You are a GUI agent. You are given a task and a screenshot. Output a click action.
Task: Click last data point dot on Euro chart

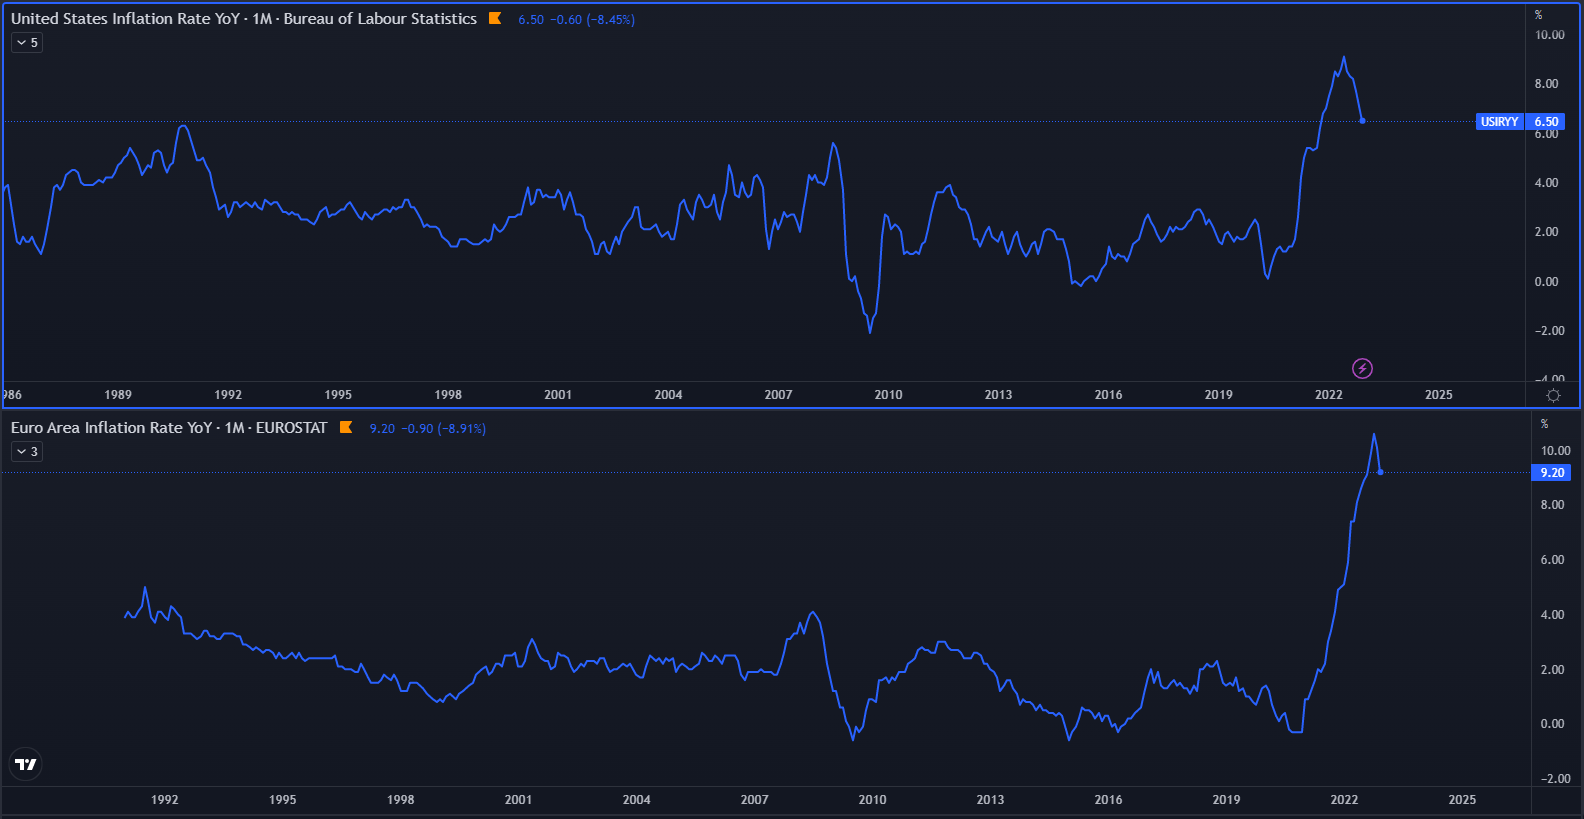1380,472
